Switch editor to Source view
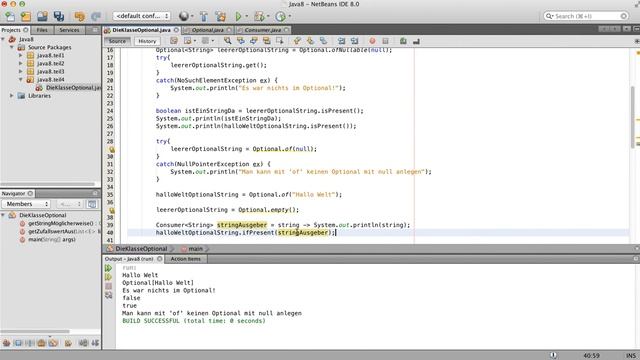 click(117, 41)
